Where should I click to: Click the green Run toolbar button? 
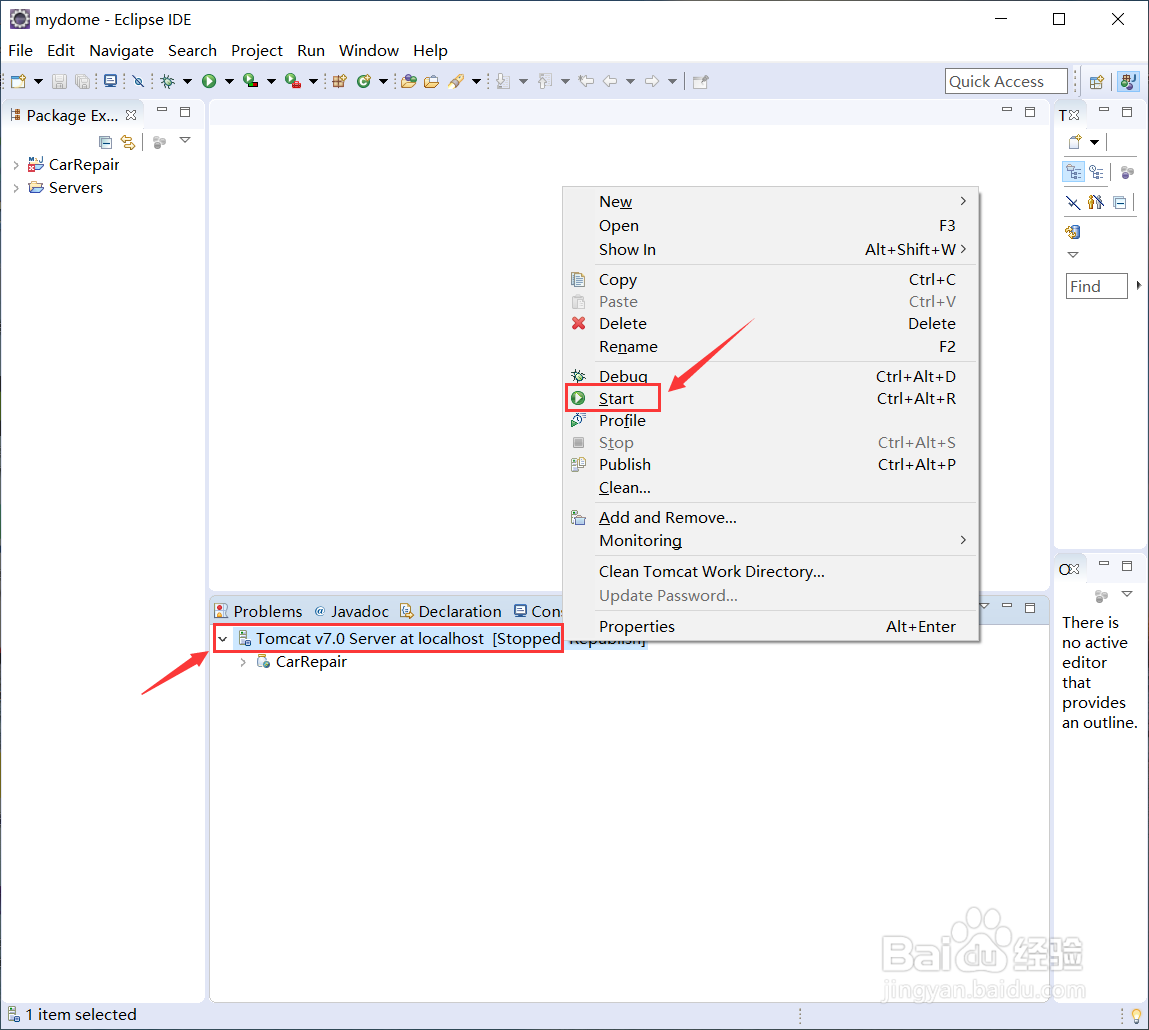pyautogui.click(x=209, y=81)
